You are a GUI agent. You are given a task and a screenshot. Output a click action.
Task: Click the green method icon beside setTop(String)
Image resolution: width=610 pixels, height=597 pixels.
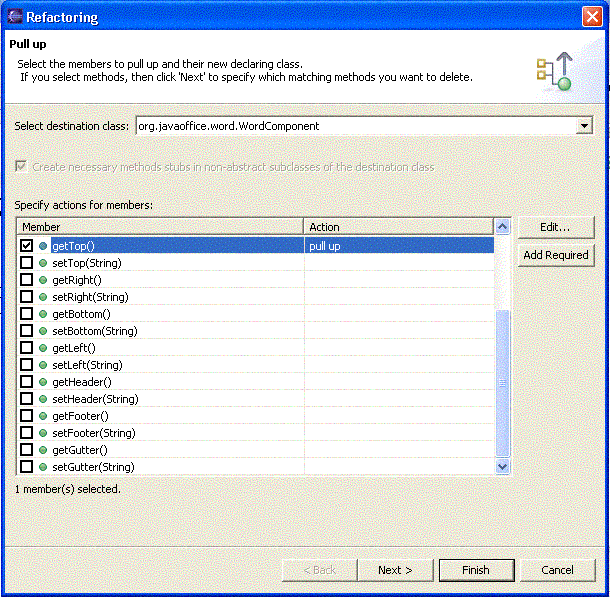pyautogui.click(x=43, y=263)
